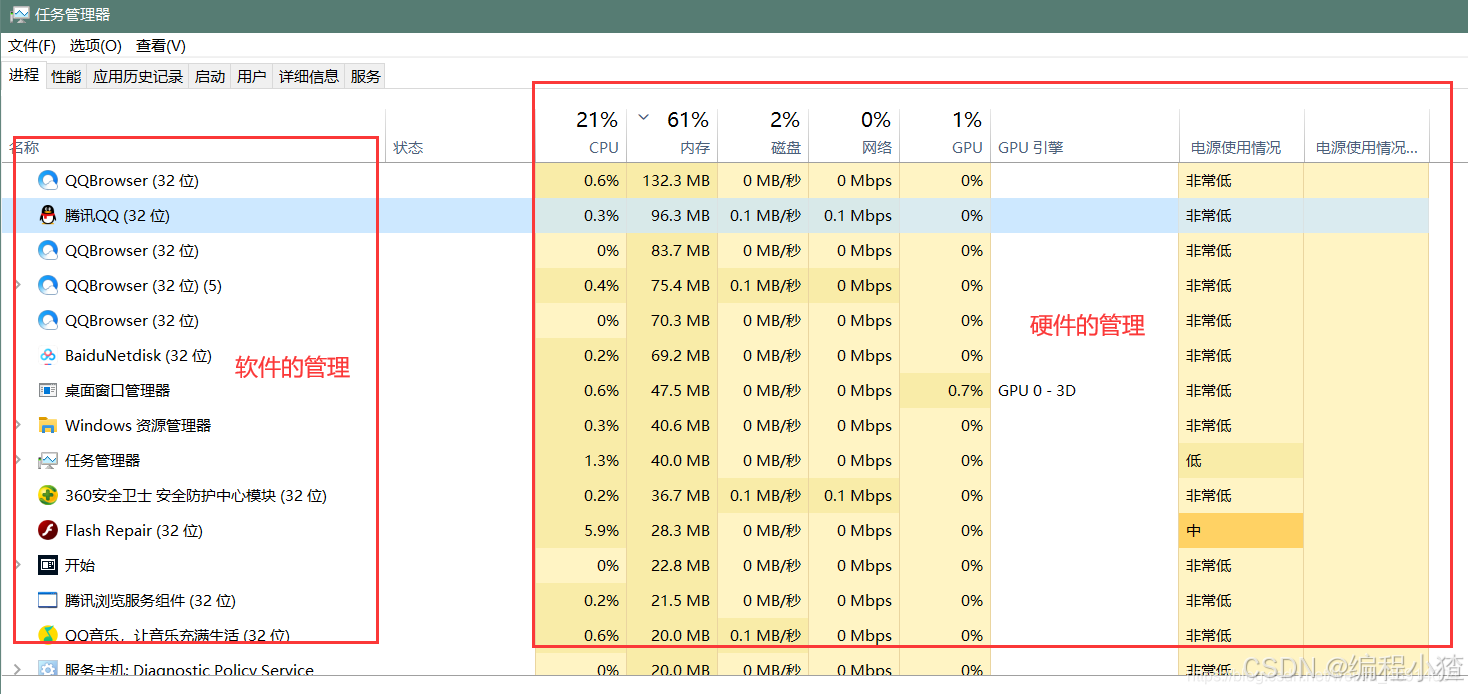Expand 服务主机: Diagnostic Policy Service
Viewport: 1468px width, 694px height.
(x=17, y=670)
